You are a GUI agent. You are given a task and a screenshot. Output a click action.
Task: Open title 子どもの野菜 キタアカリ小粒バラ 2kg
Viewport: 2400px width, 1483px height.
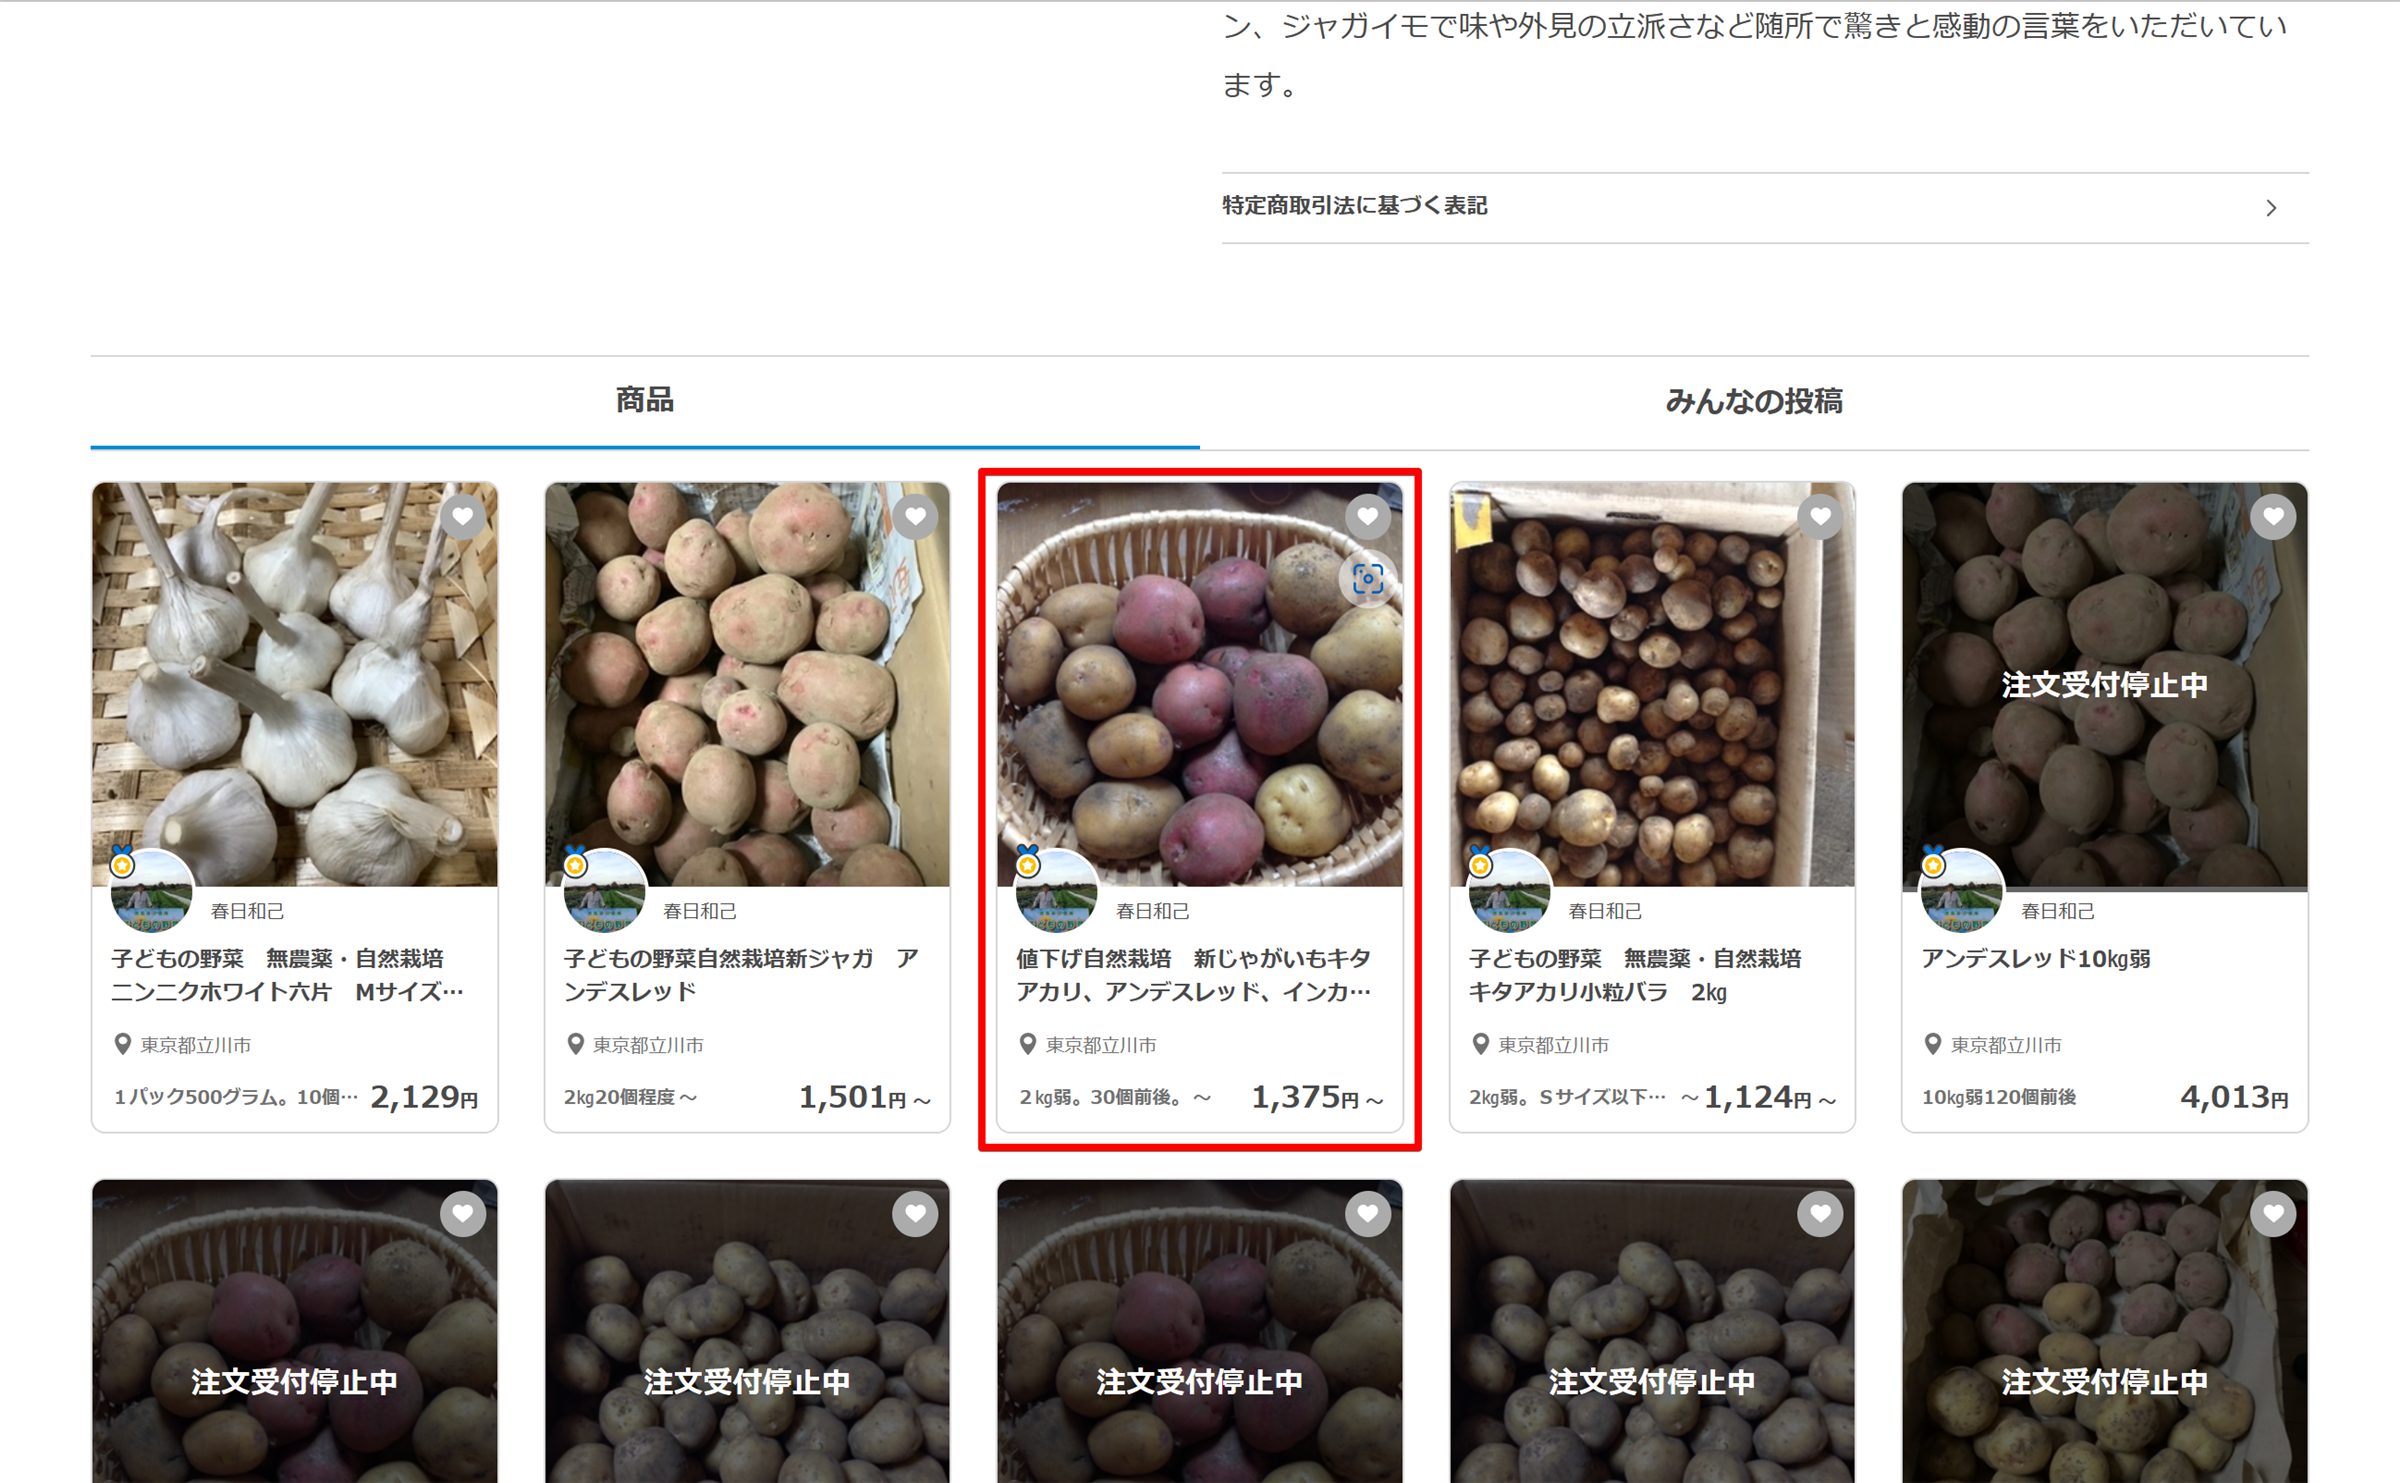click(x=1635, y=975)
